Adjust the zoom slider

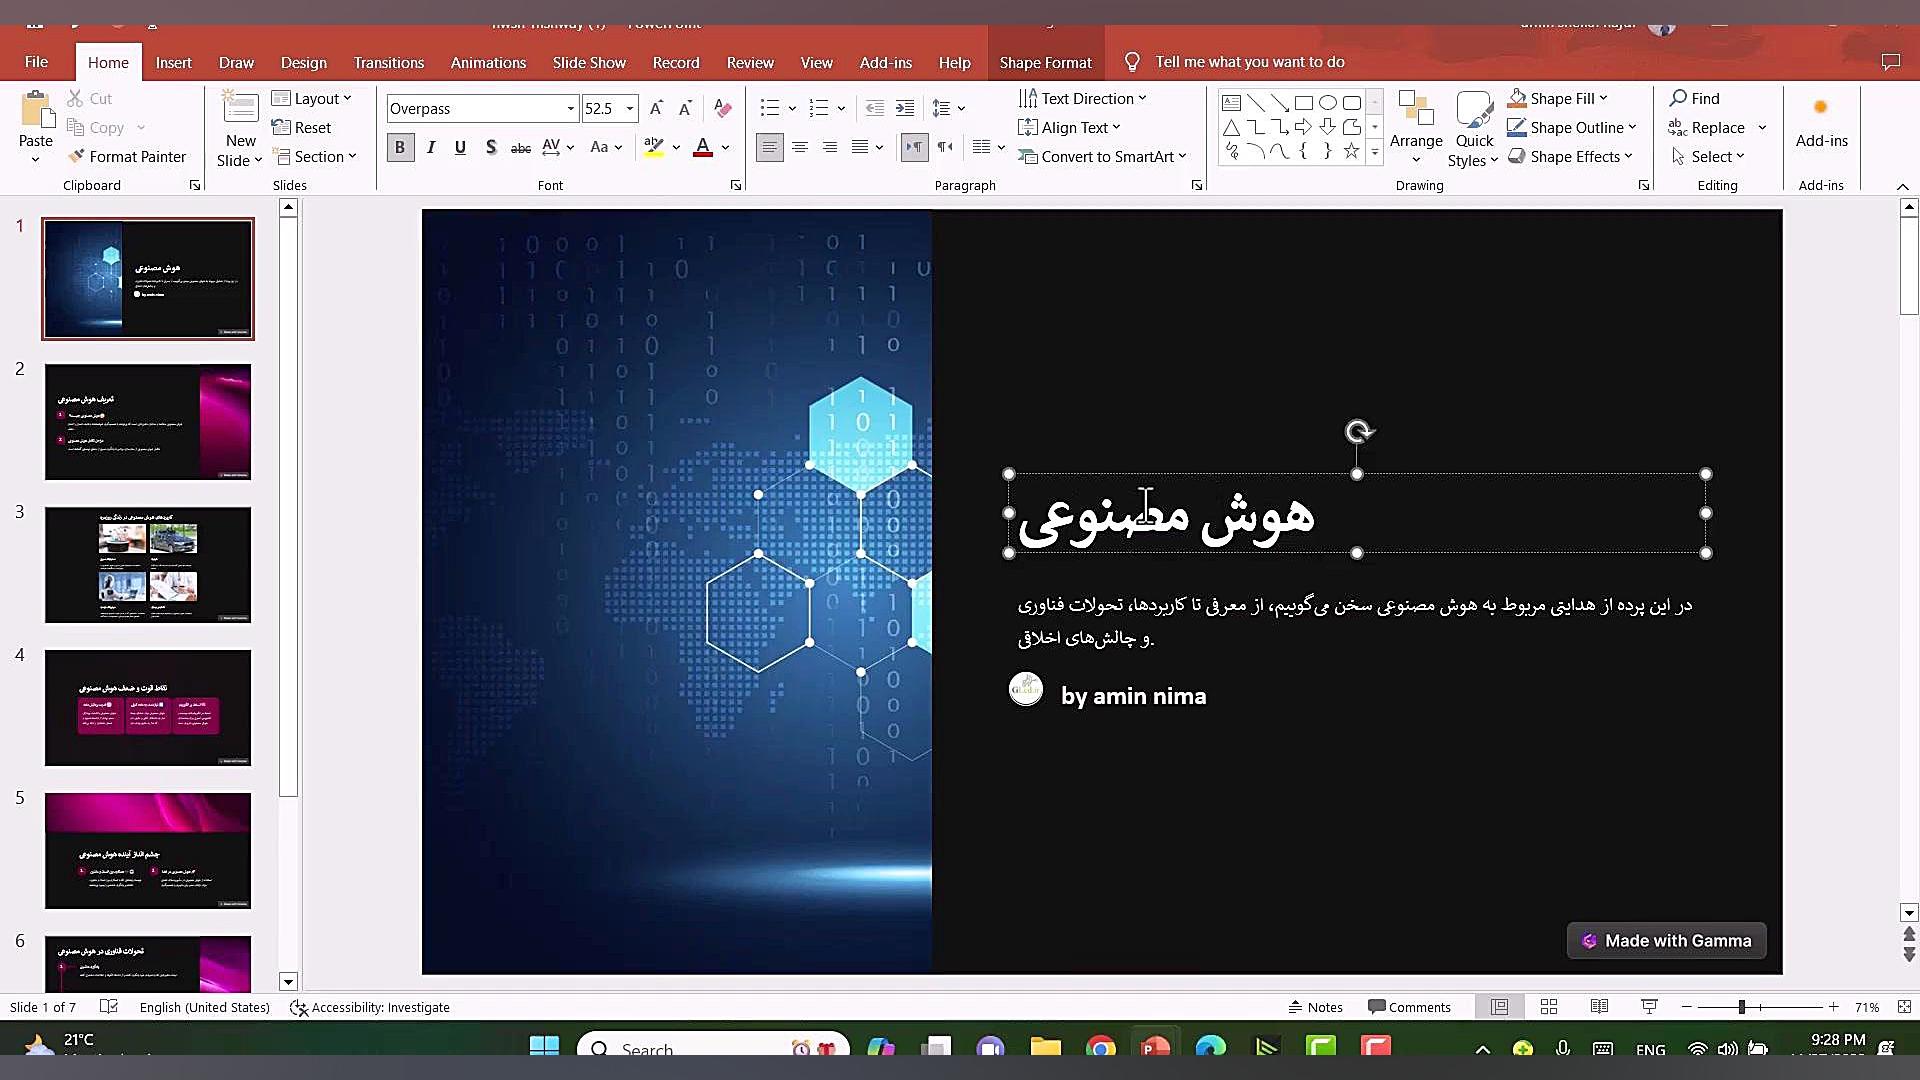point(1741,1007)
